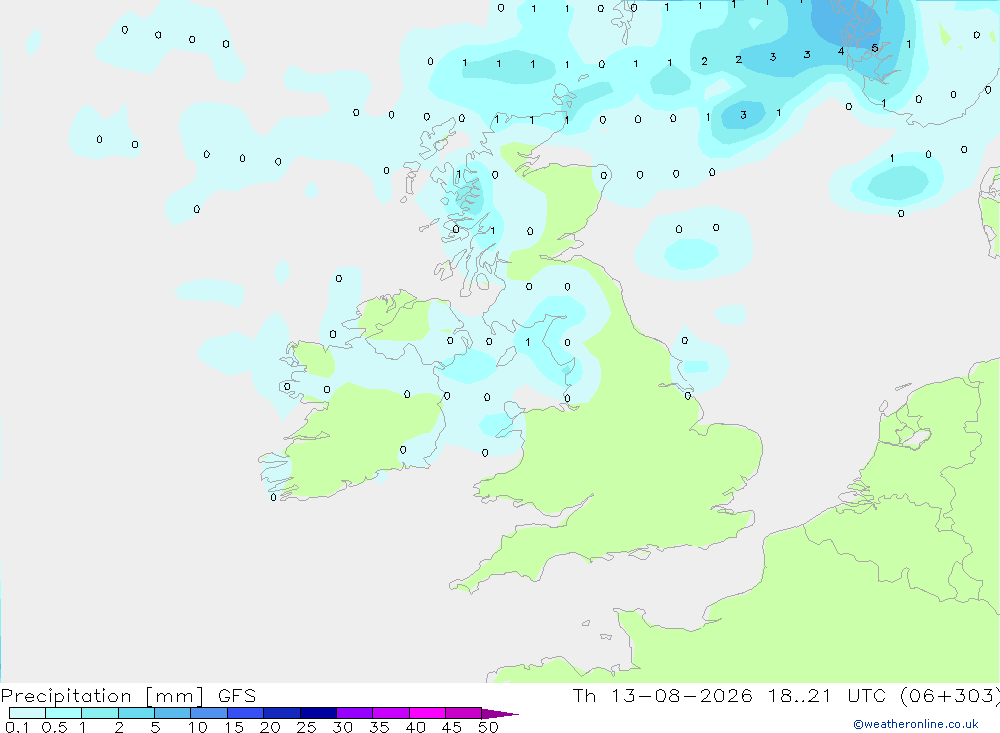This screenshot has width=1000, height=733.
Task: Click legend scale label "10"
Action: tap(197, 727)
